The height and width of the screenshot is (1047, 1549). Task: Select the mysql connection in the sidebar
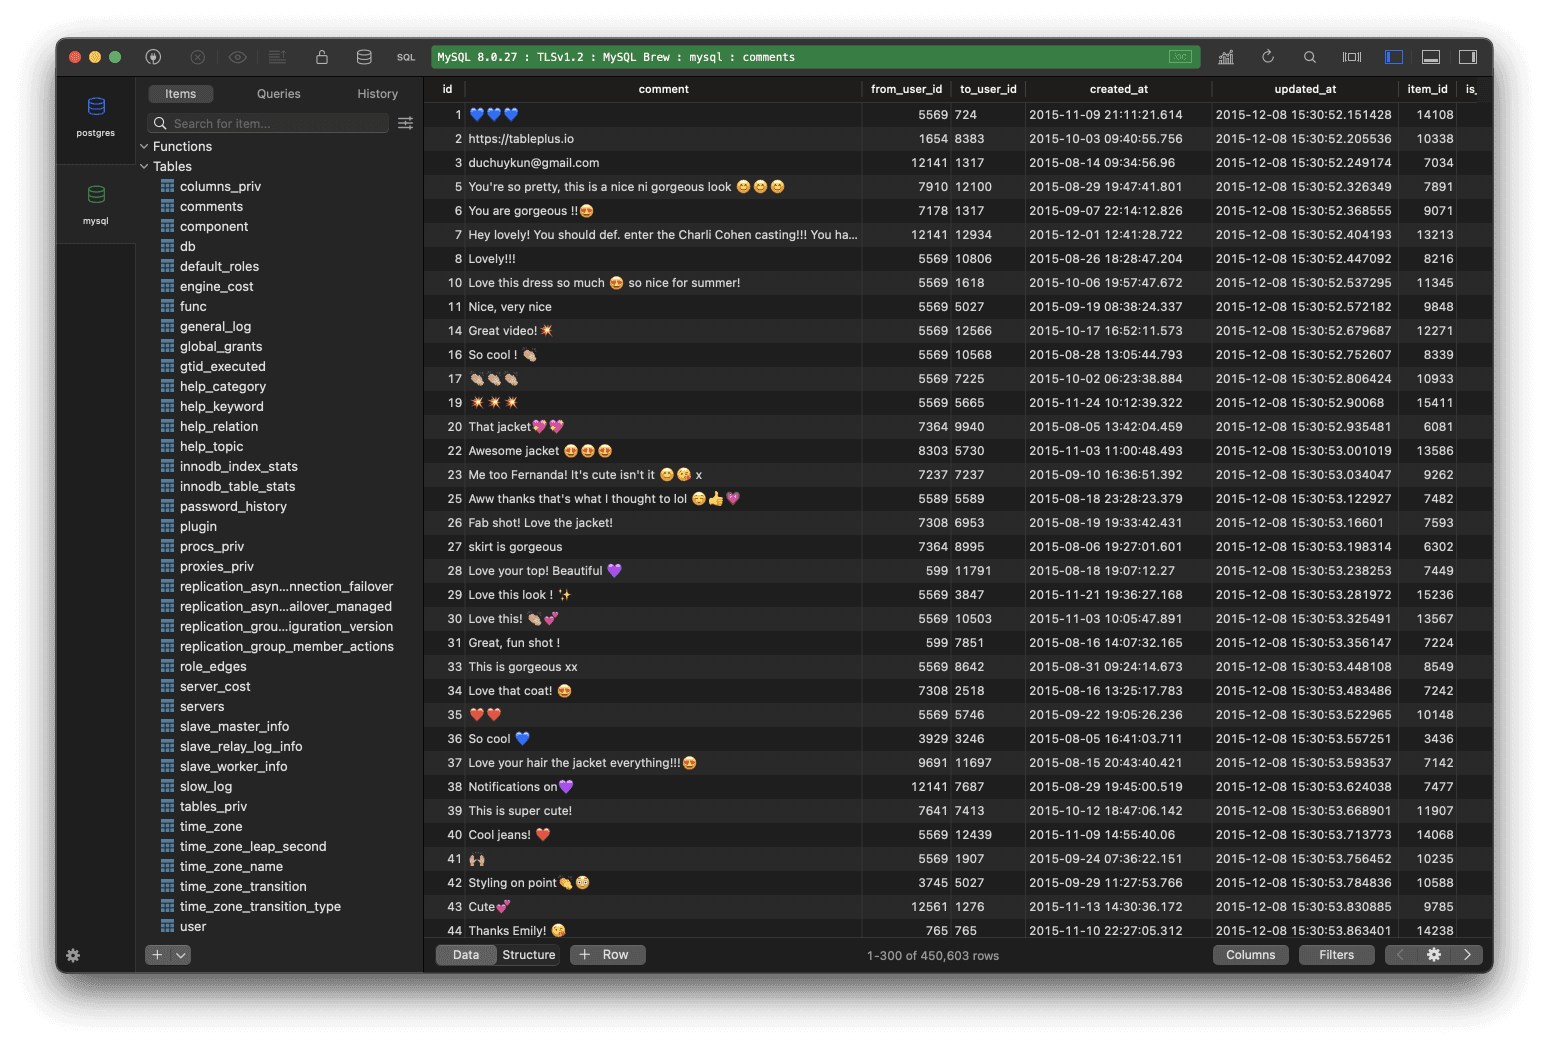[x=96, y=203]
